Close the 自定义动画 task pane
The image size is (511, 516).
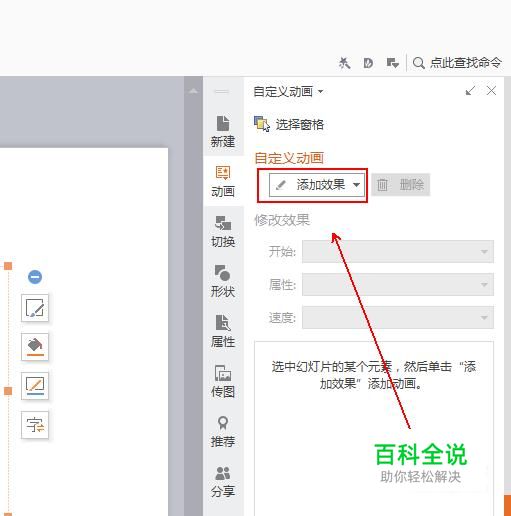click(x=491, y=91)
